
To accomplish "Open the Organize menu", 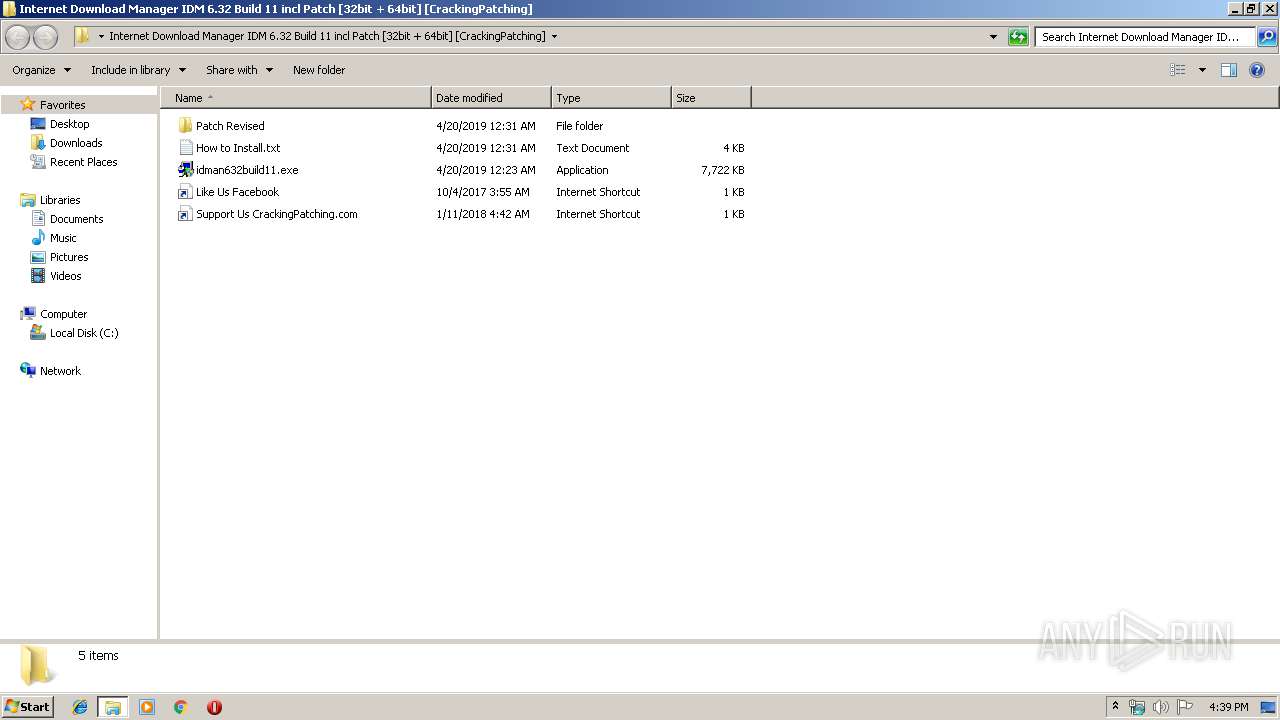I will (41, 70).
